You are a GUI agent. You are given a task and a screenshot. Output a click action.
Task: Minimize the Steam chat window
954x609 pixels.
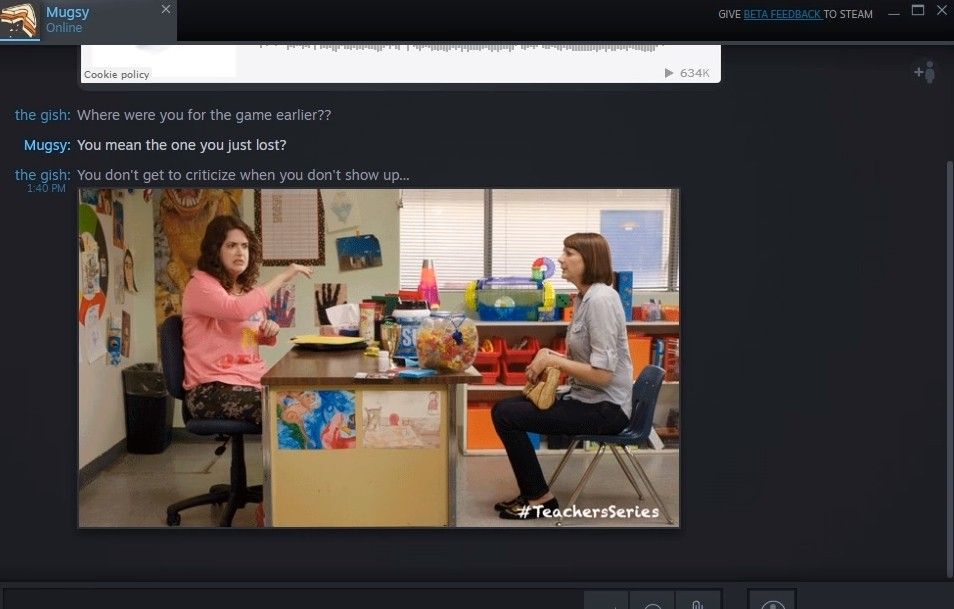pyautogui.click(x=894, y=13)
